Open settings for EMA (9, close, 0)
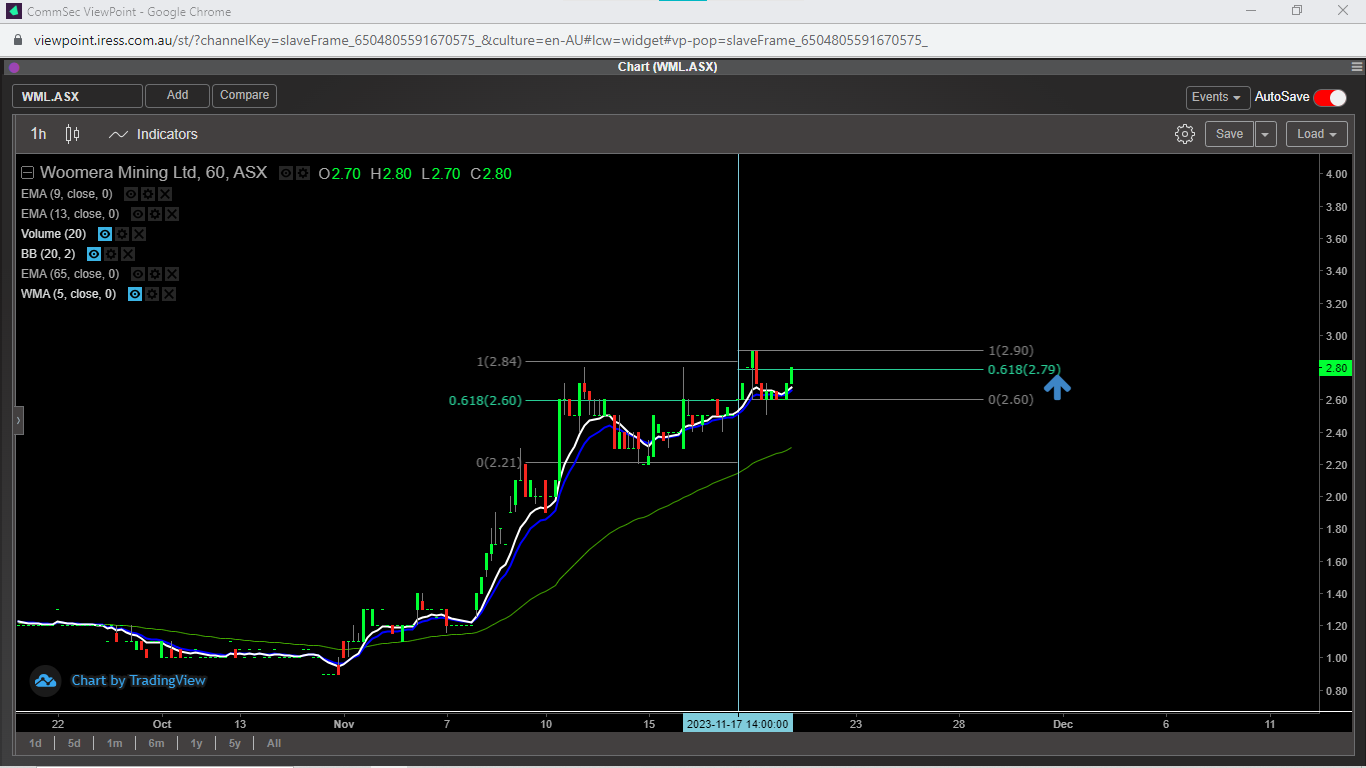Image resolution: width=1366 pixels, height=768 pixels. (x=148, y=194)
